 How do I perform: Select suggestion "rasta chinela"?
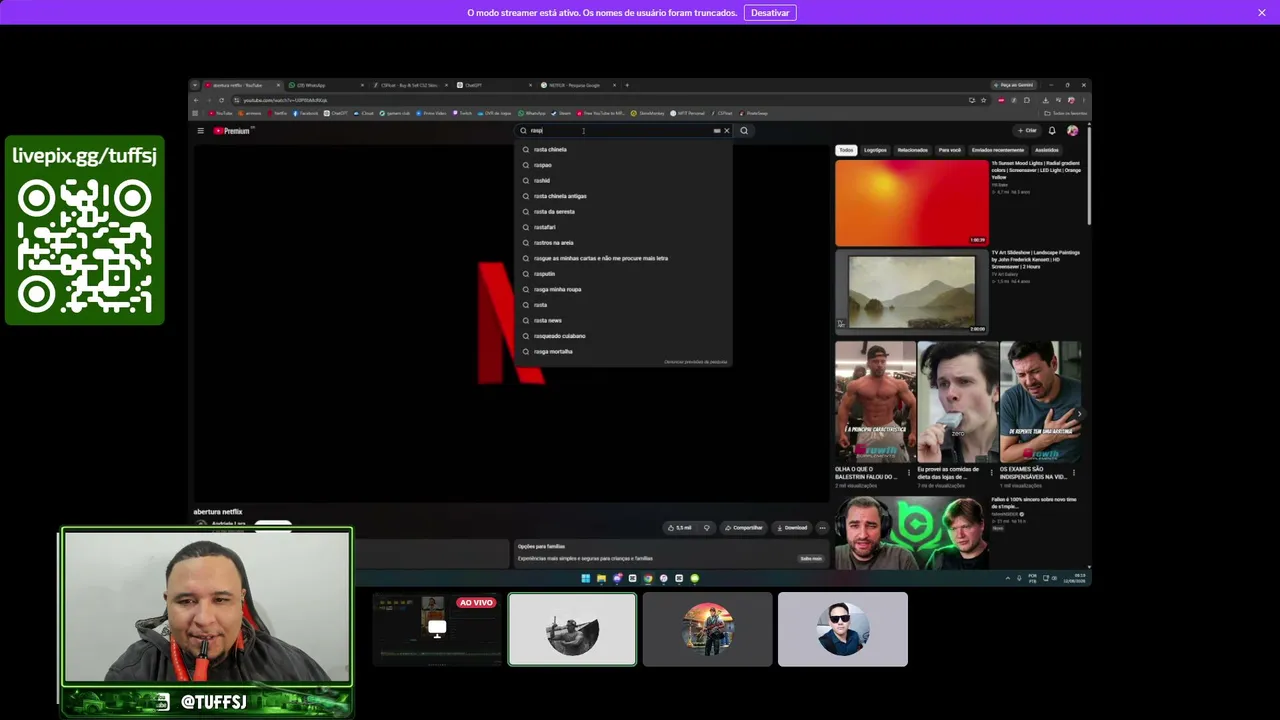[x=623, y=150]
